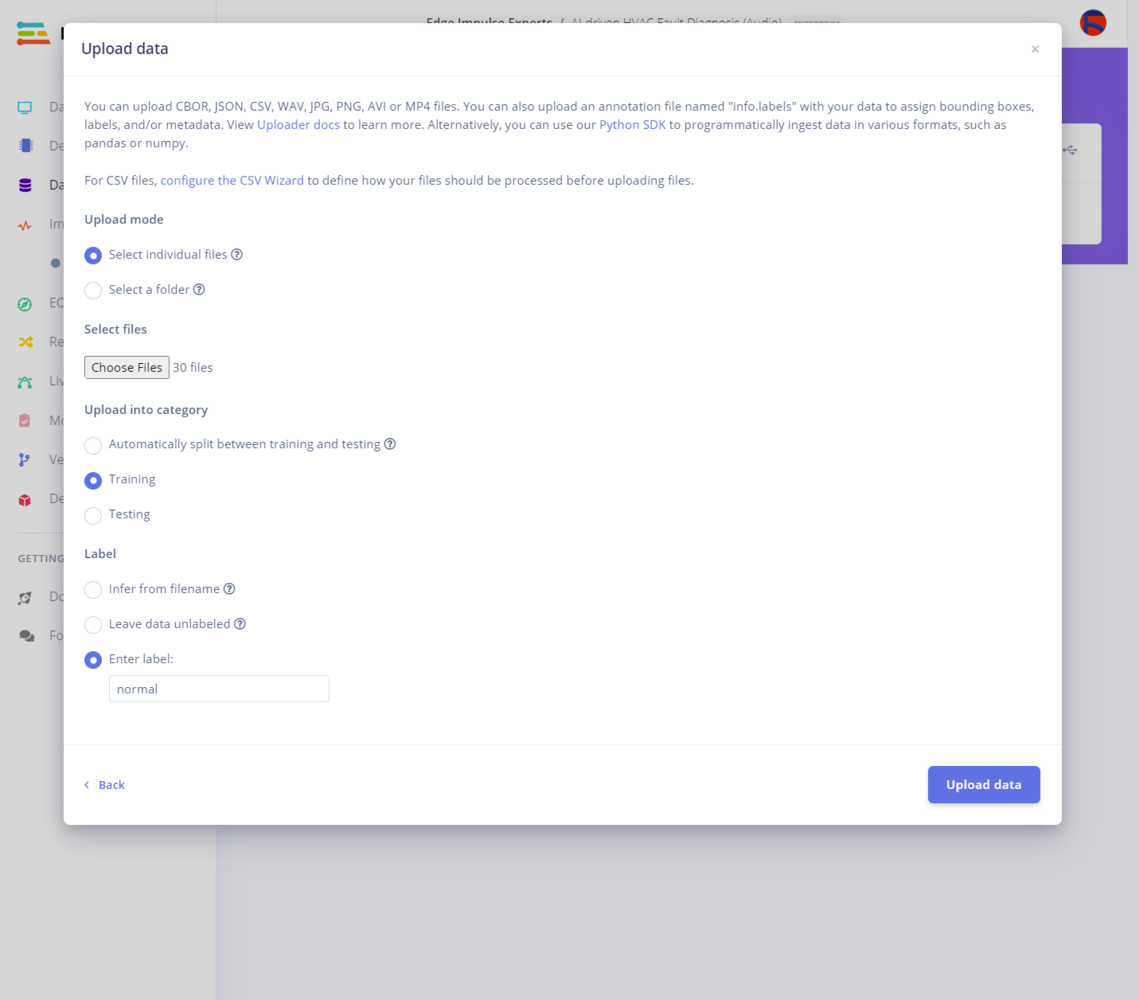Click the Upload data button
The image size is (1139, 1000).
click(x=984, y=784)
